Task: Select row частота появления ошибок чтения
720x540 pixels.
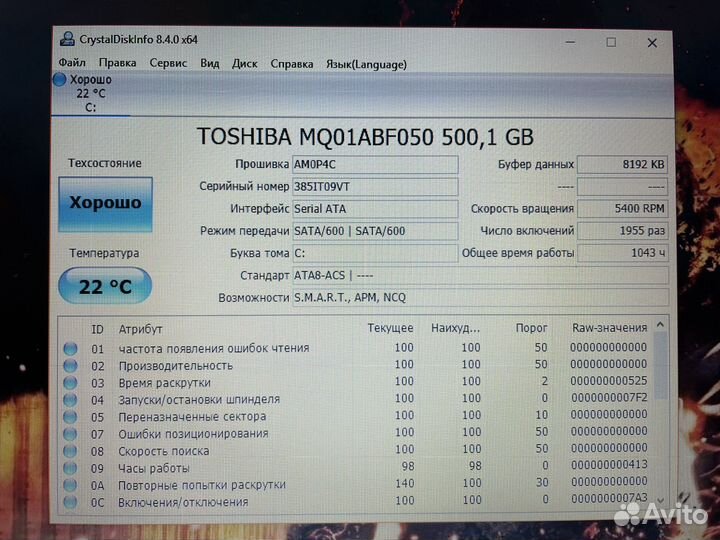Action: [356, 349]
